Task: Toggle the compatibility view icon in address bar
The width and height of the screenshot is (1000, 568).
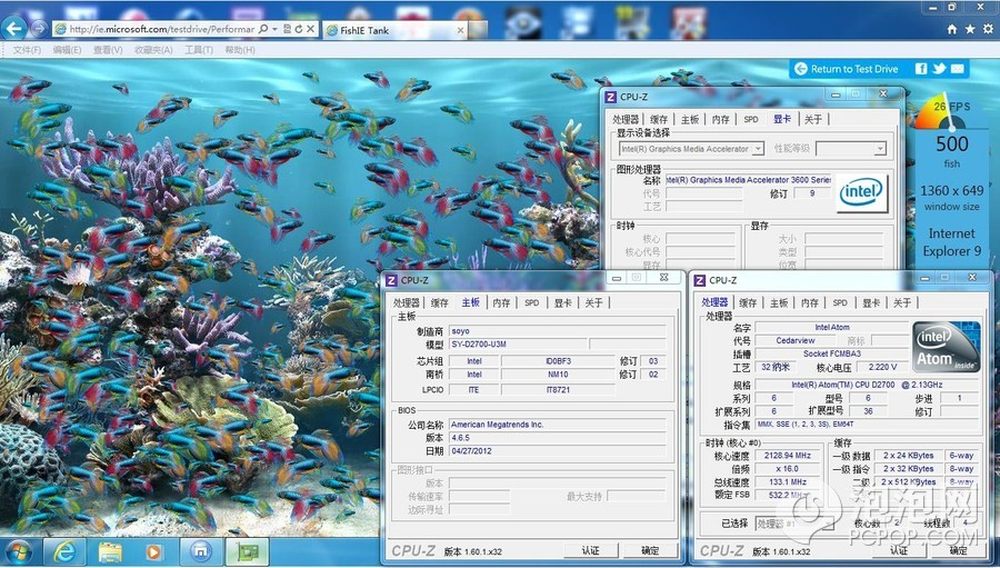Action: click(x=287, y=29)
